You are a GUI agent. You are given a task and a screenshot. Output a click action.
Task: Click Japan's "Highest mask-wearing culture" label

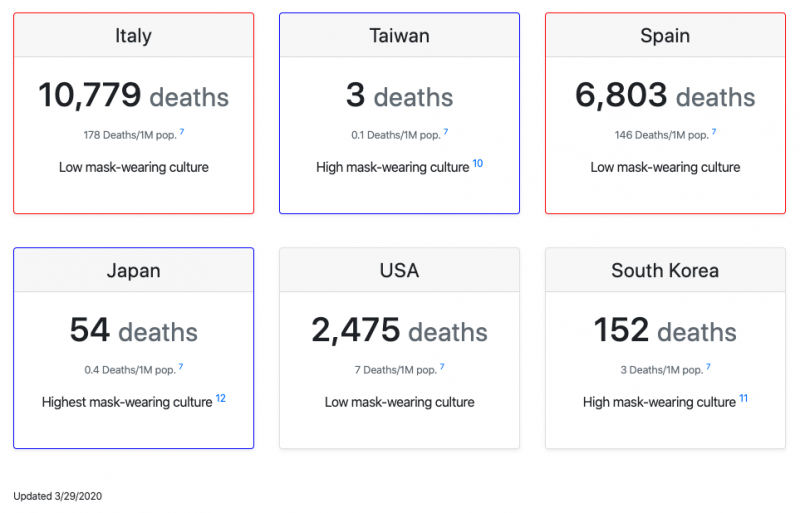point(127,402)
